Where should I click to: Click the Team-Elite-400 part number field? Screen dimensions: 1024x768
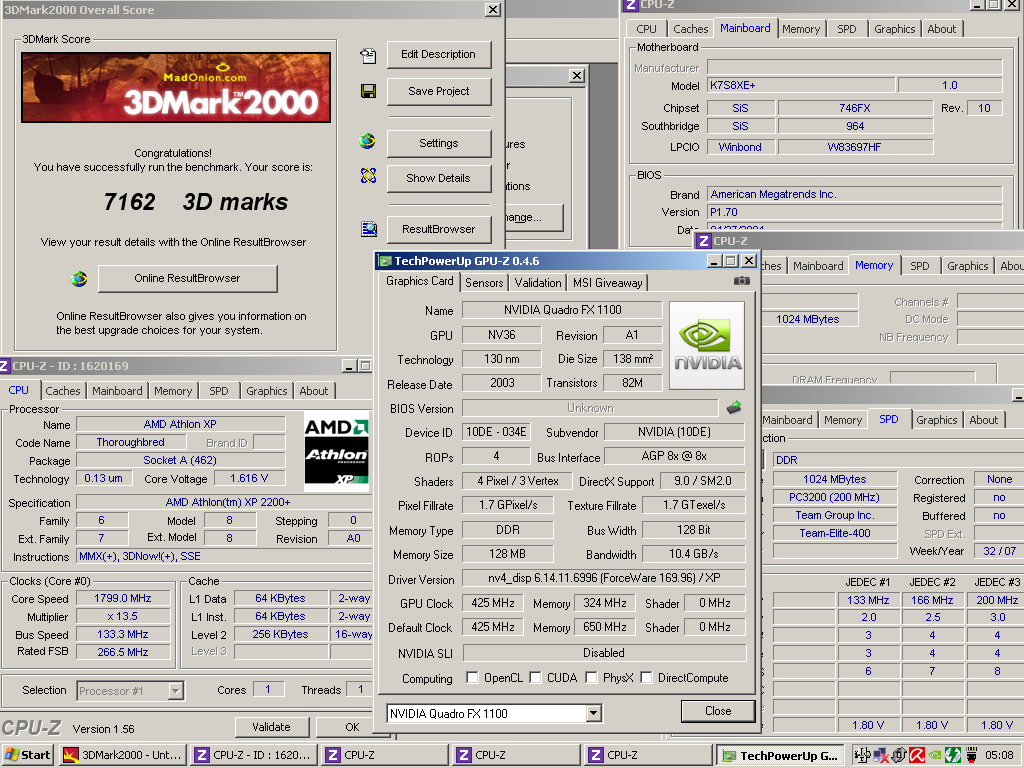835,533
